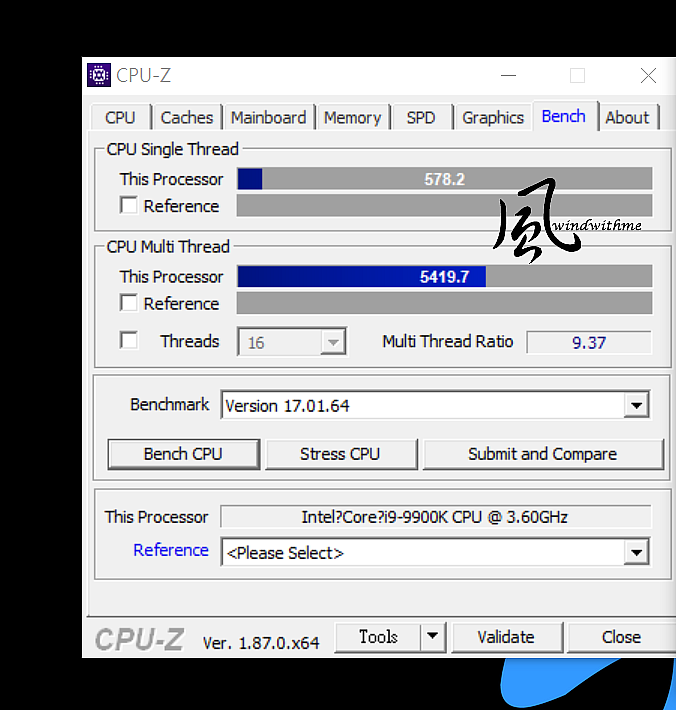Tick the Threads checkbox

tap(129, 340)
